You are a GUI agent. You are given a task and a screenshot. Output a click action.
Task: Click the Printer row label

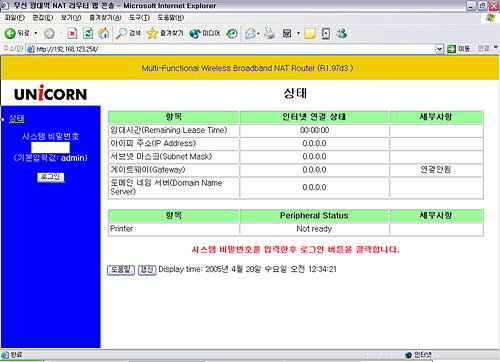click(x=121, y=229)
